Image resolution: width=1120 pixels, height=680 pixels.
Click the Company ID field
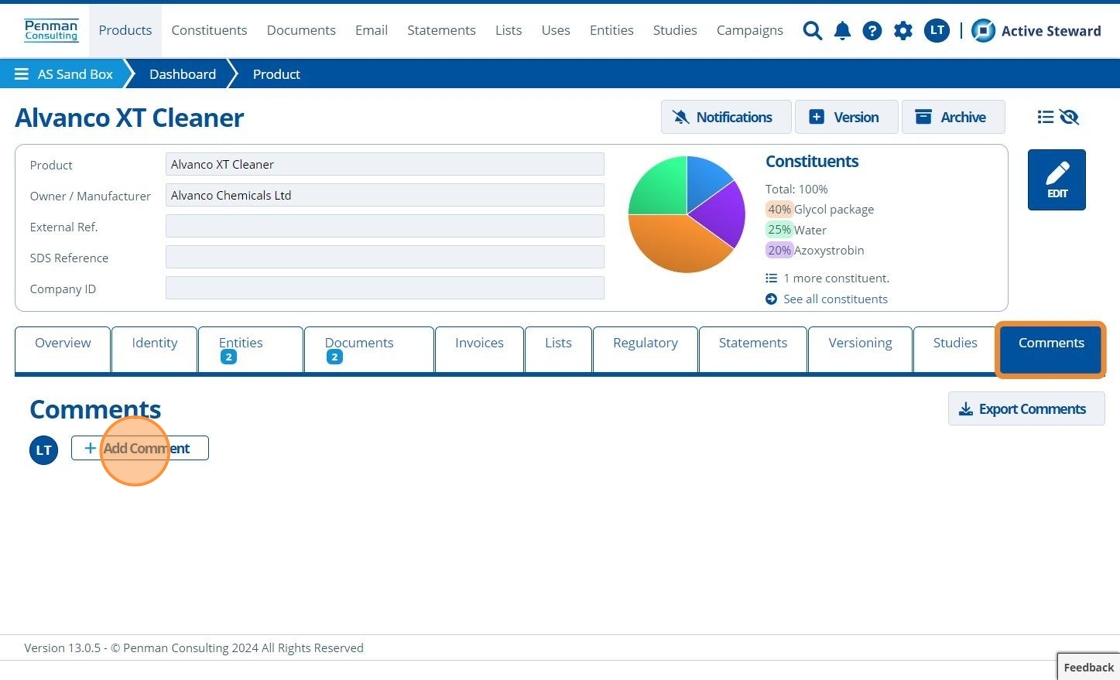coord(385,289)
